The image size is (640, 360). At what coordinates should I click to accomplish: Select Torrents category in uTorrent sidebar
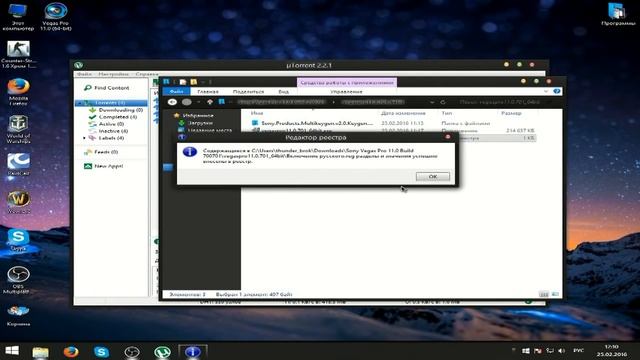pyautogui.click(x=111, y=102)
